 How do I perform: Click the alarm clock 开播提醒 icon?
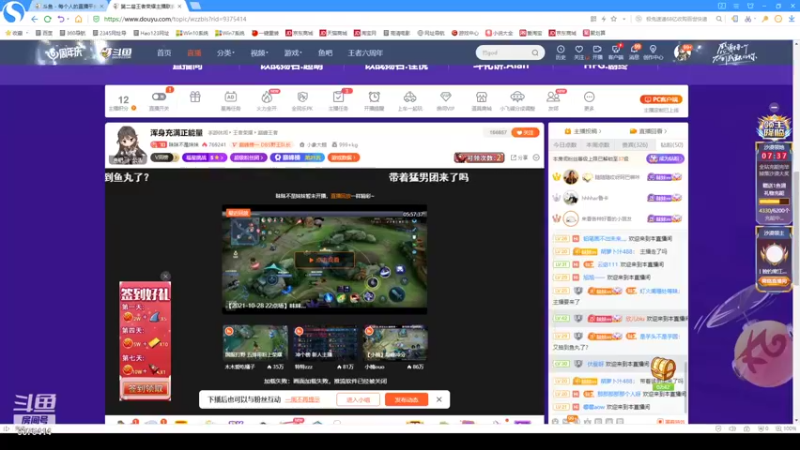click(374, 97)
